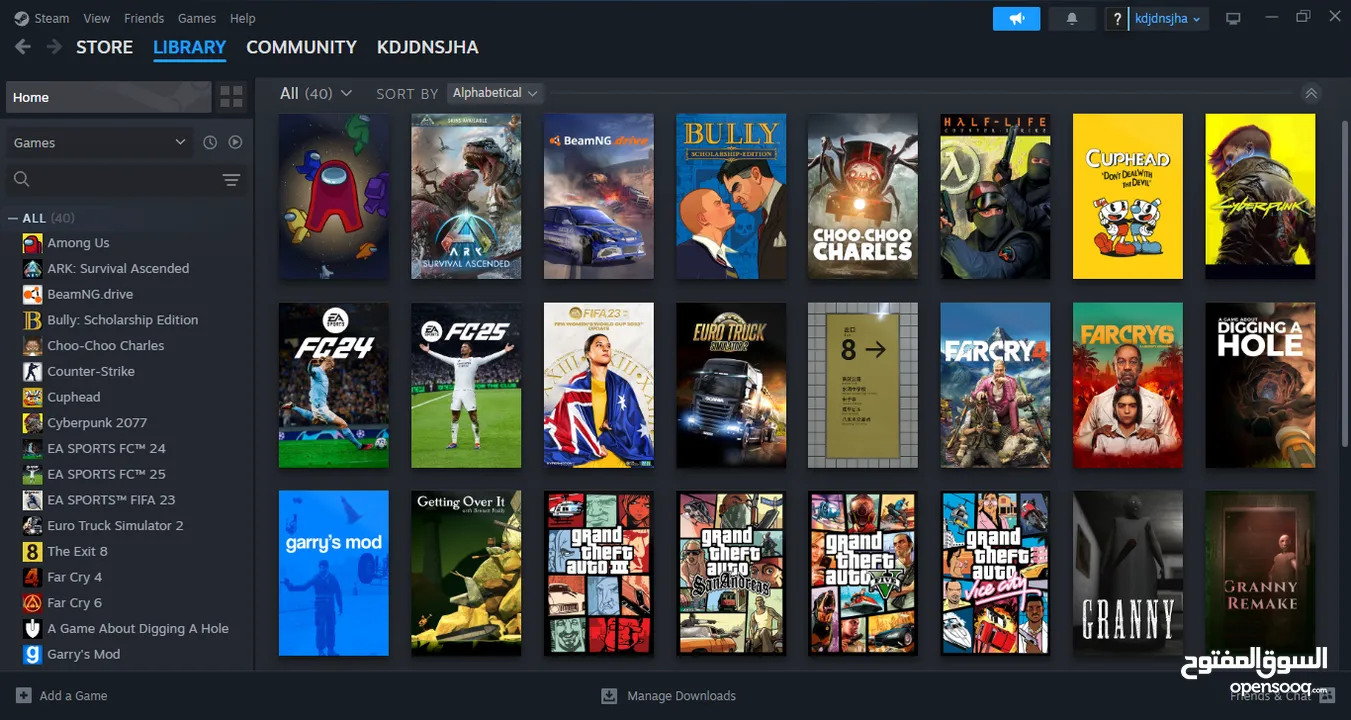This screenshot has height=720, width=1351.
Task: Open the Among Us cover art
Action: (x=334, y=196)
